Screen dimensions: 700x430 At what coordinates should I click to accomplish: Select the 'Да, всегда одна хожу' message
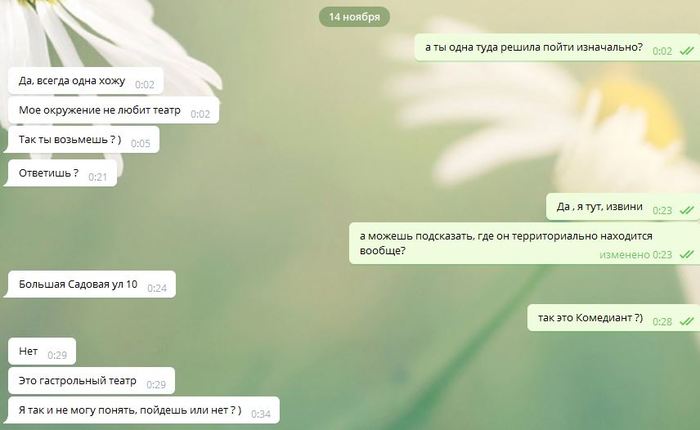86,81
